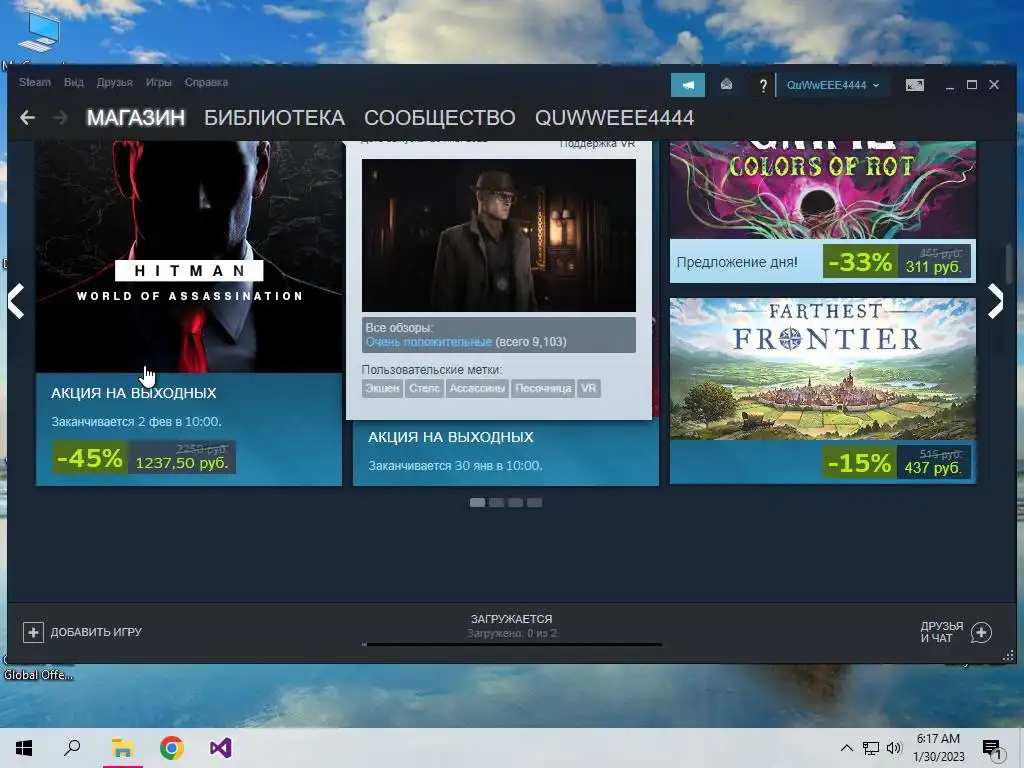Click the -45% 1237,50 руб. price
Image resolution: width=1024 pixels, height=768 pixels.
[x=144, y=457]
